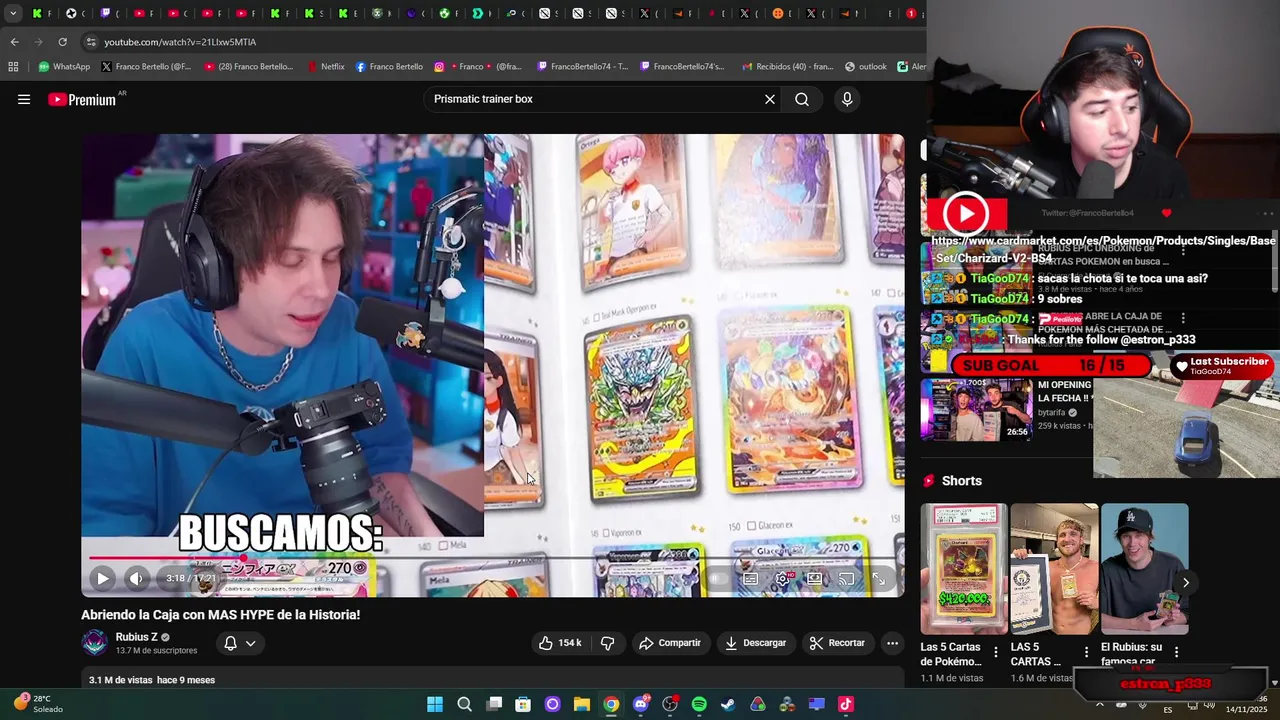Open Discord from the taskbar
The image size is (1280, 720).
pos(641,704)
